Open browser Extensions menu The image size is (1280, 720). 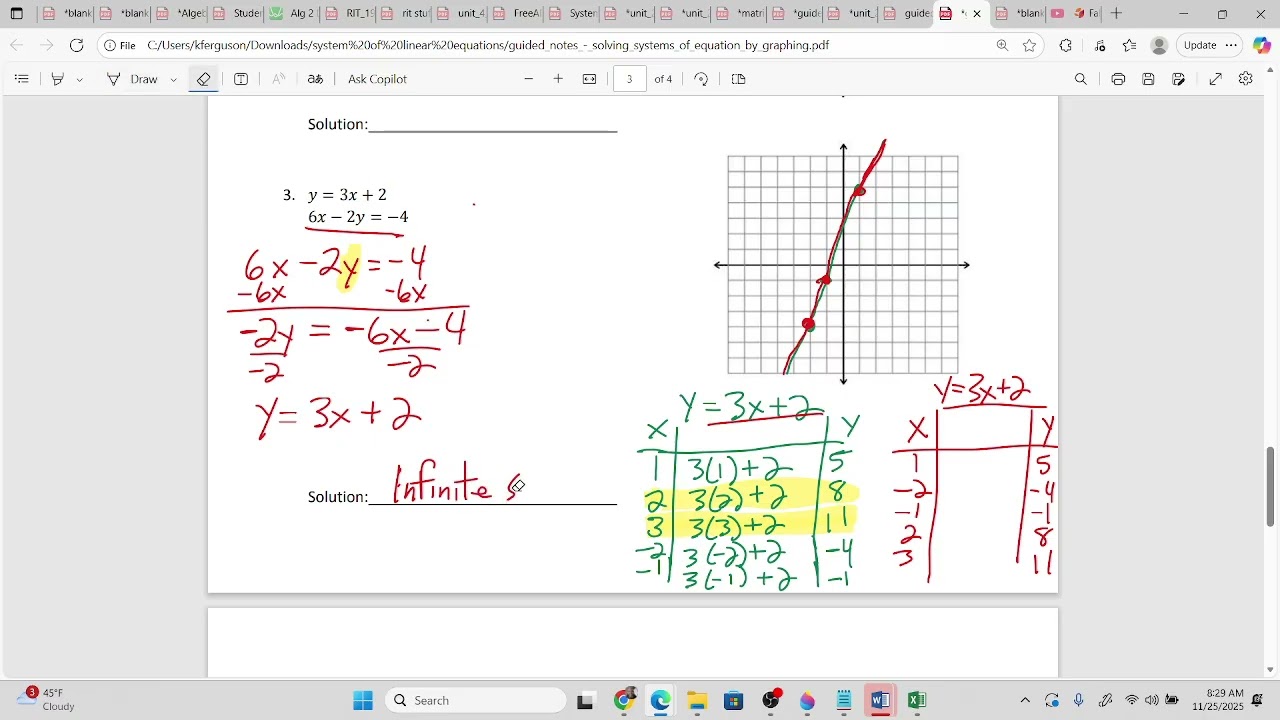(1066, 45)
